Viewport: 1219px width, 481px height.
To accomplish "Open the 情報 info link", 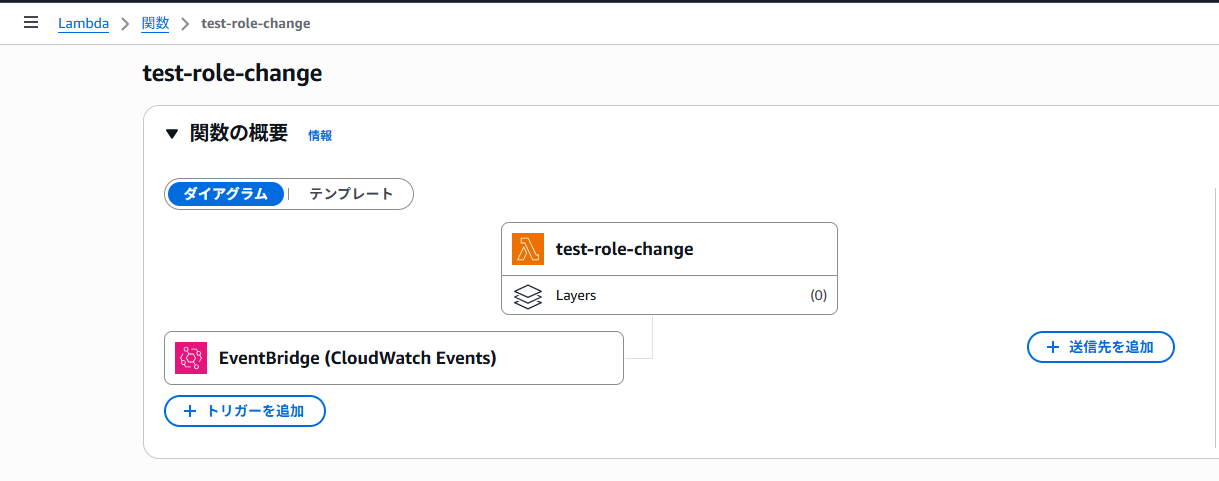I will [320, 136].
